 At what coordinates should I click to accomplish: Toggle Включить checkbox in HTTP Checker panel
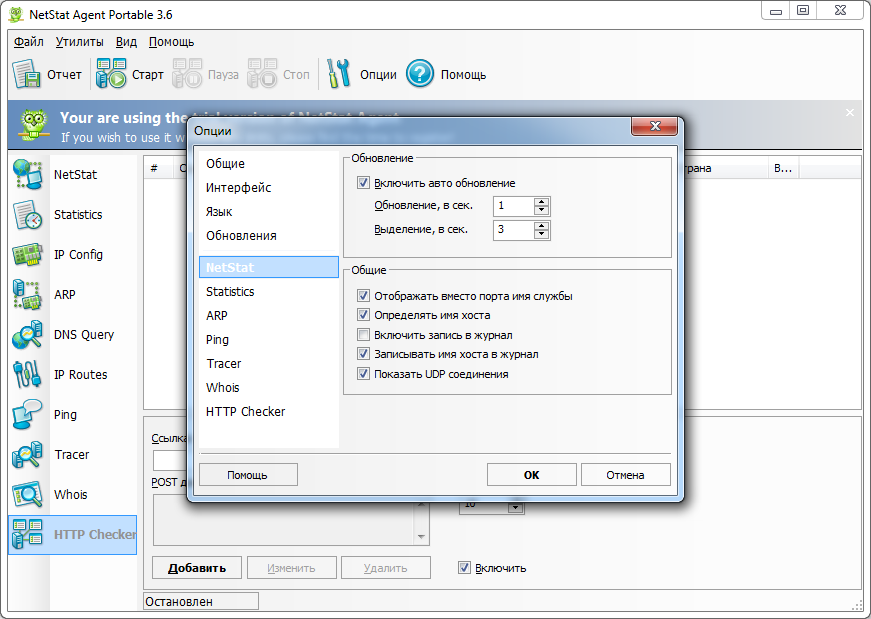[x=464, y=567]
